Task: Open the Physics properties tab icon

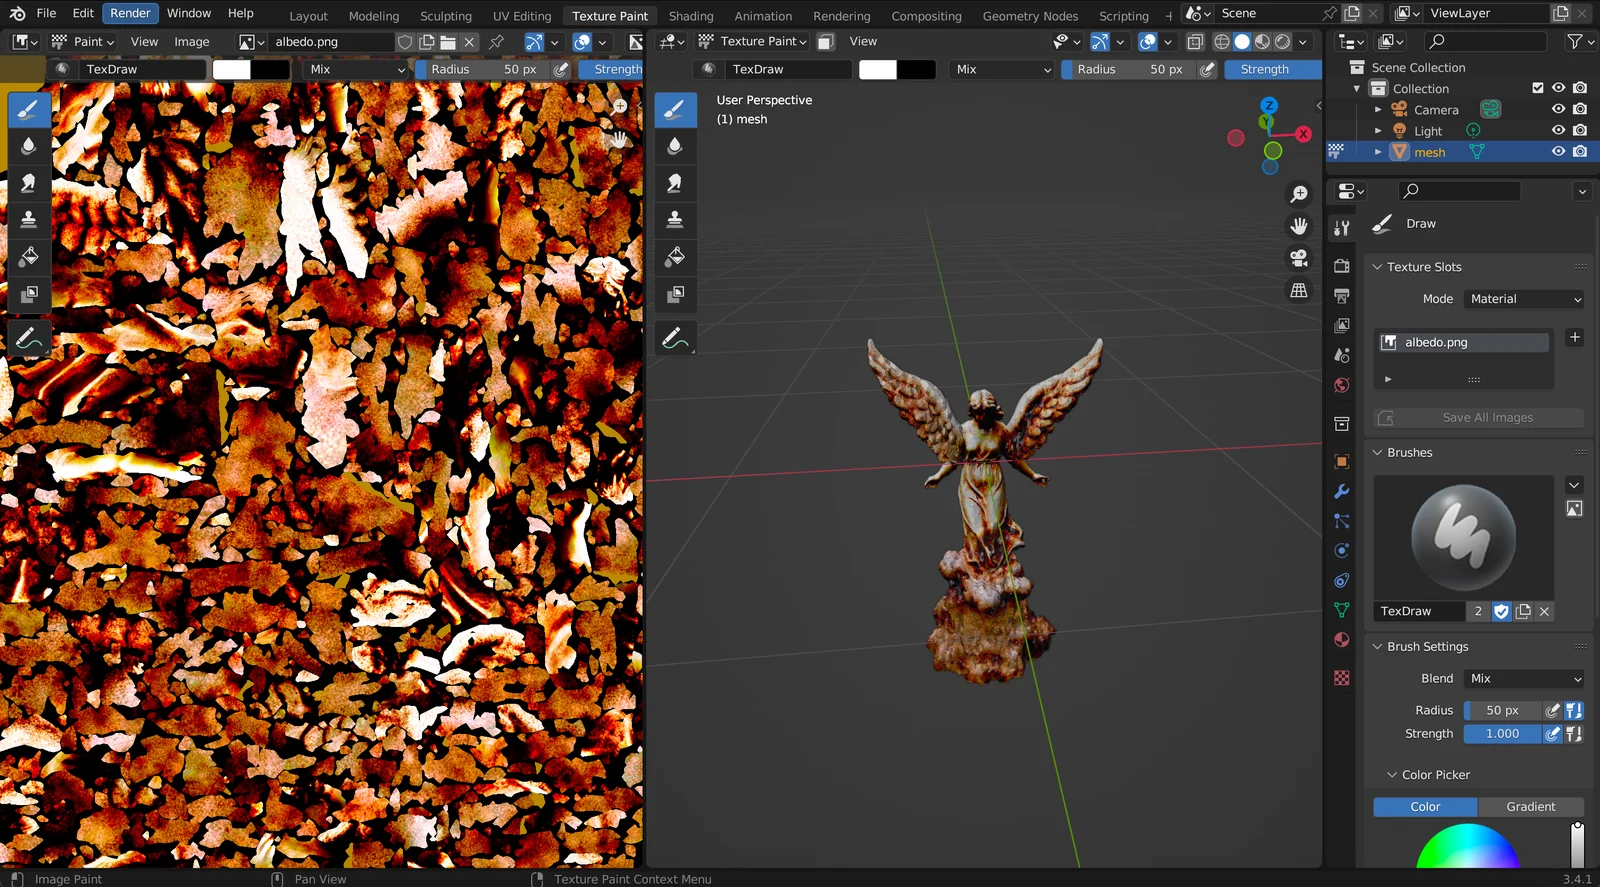Action: [1342, 551]
